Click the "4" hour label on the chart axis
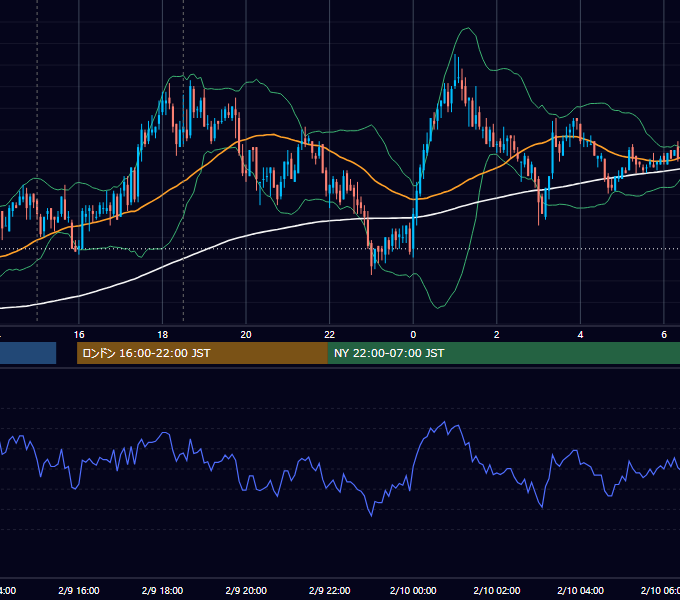Image resolution: width=680 pixels, height=600 pixels. (x=580, y=335)
